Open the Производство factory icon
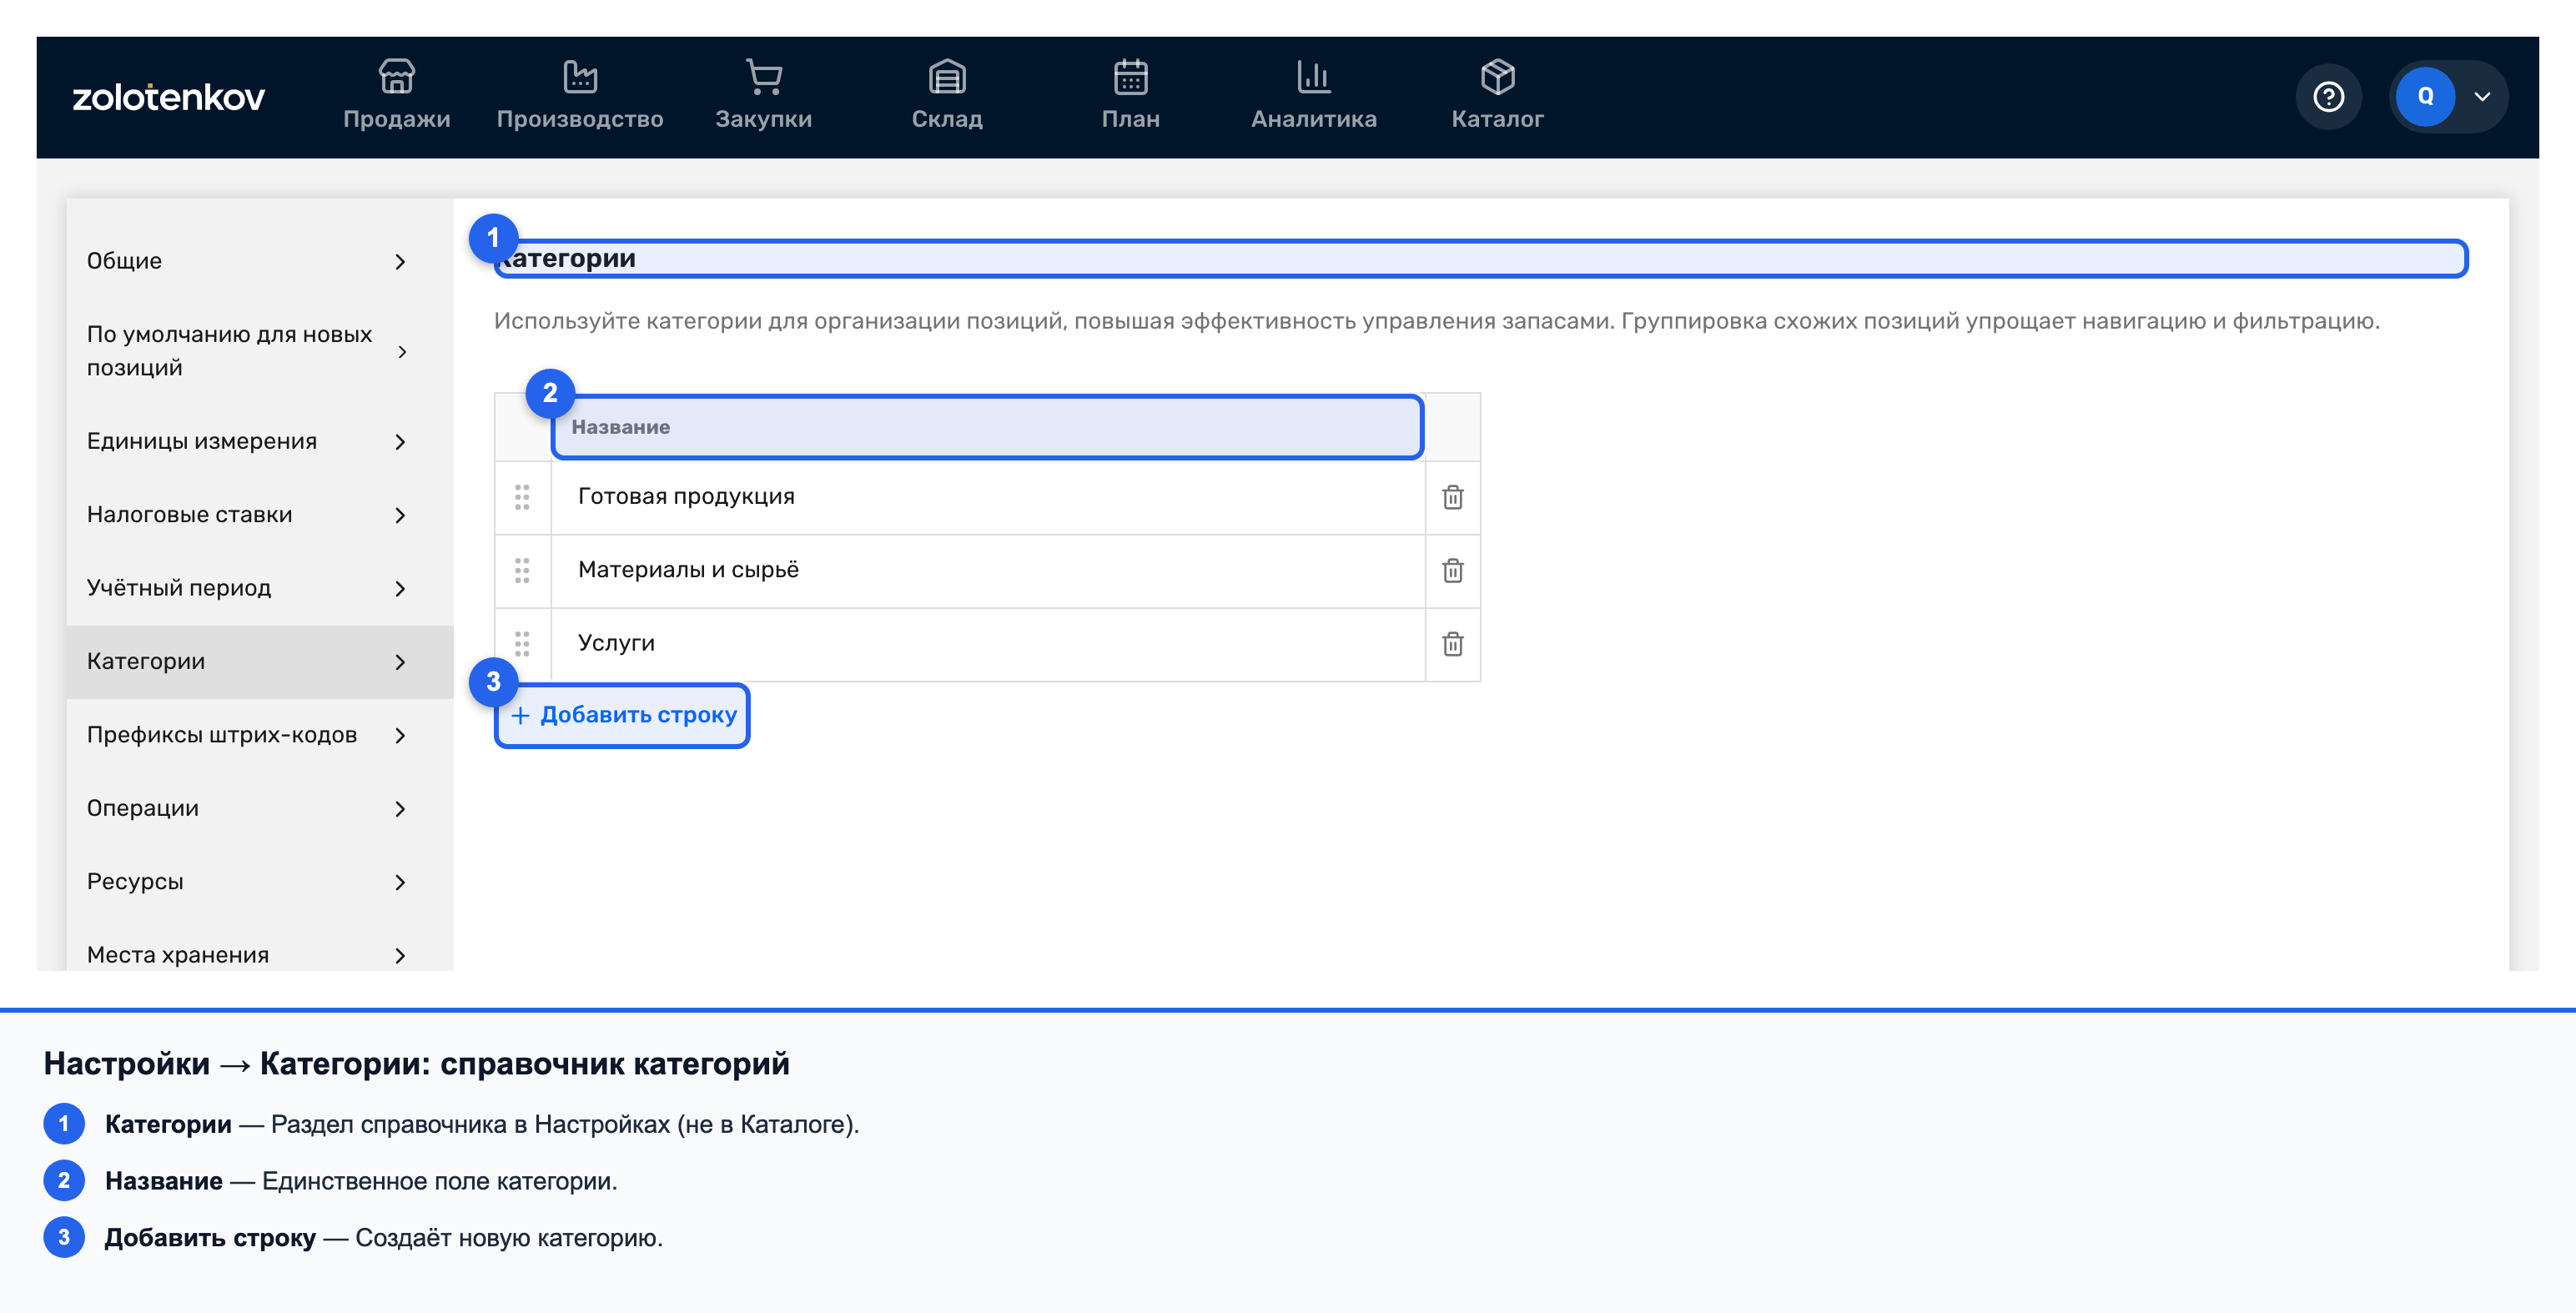The height and width of the screenshot is (1313, 2576). click(580, 76)
